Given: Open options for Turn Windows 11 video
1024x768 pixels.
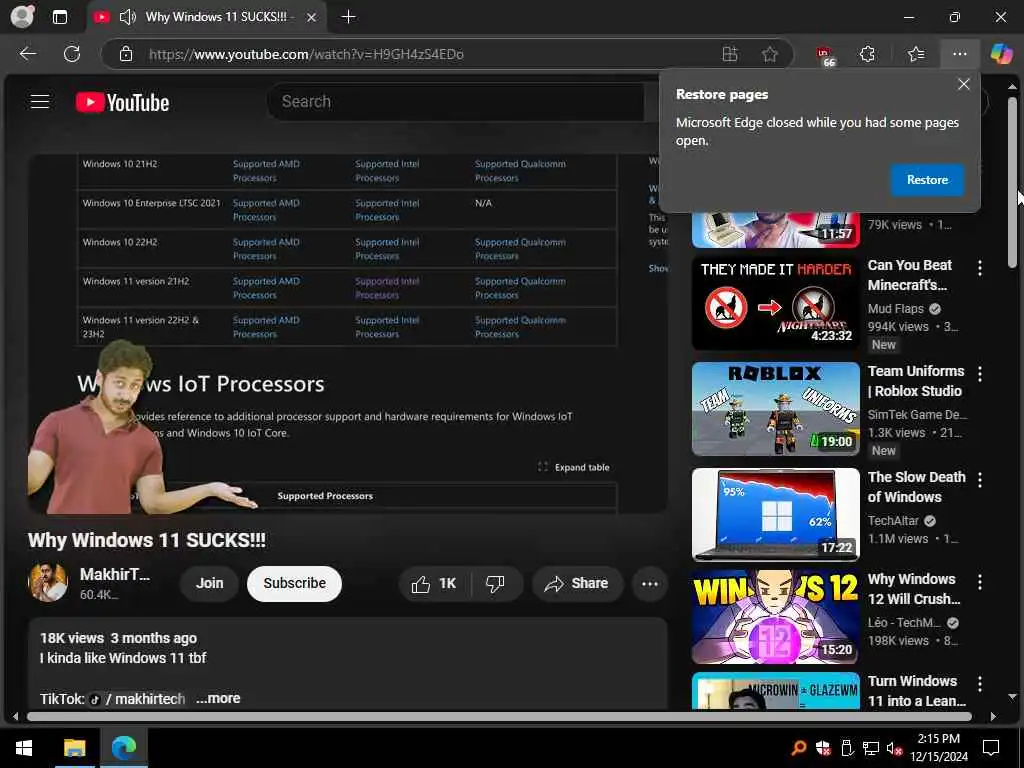Looking at the screenshot, I should click(x=980, y=684).
